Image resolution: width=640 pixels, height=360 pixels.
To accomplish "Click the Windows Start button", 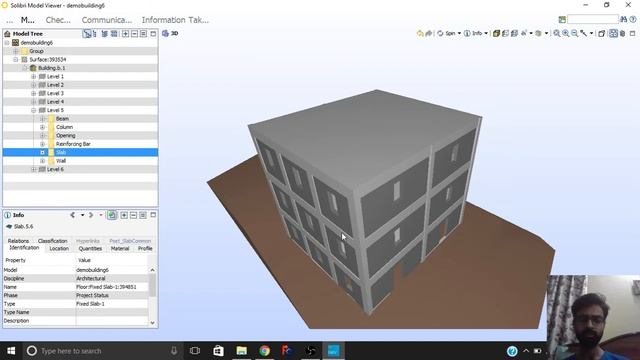I will 11,351.
